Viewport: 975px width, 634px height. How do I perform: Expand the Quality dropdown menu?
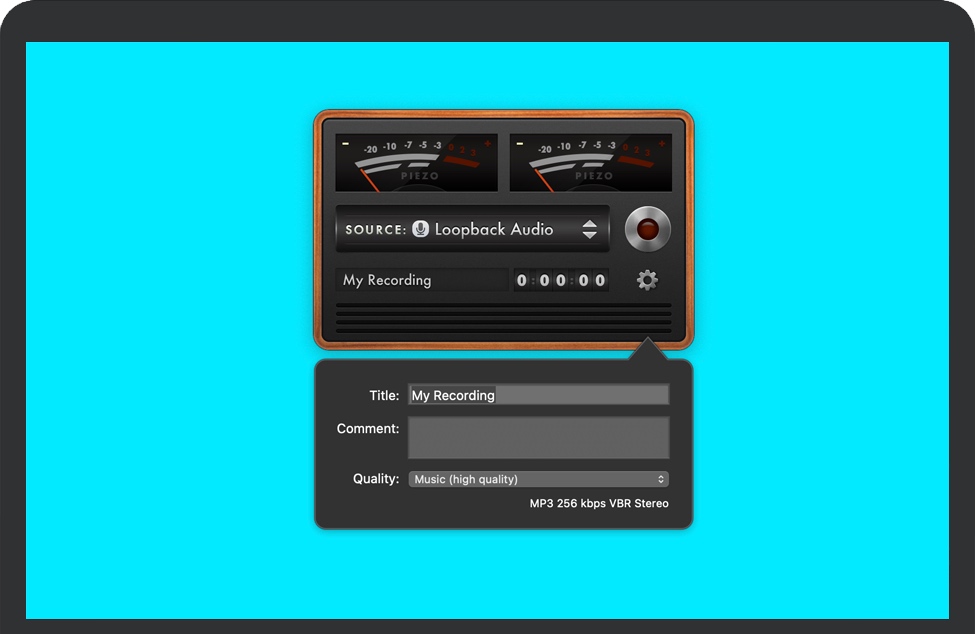tap(538, 479)
